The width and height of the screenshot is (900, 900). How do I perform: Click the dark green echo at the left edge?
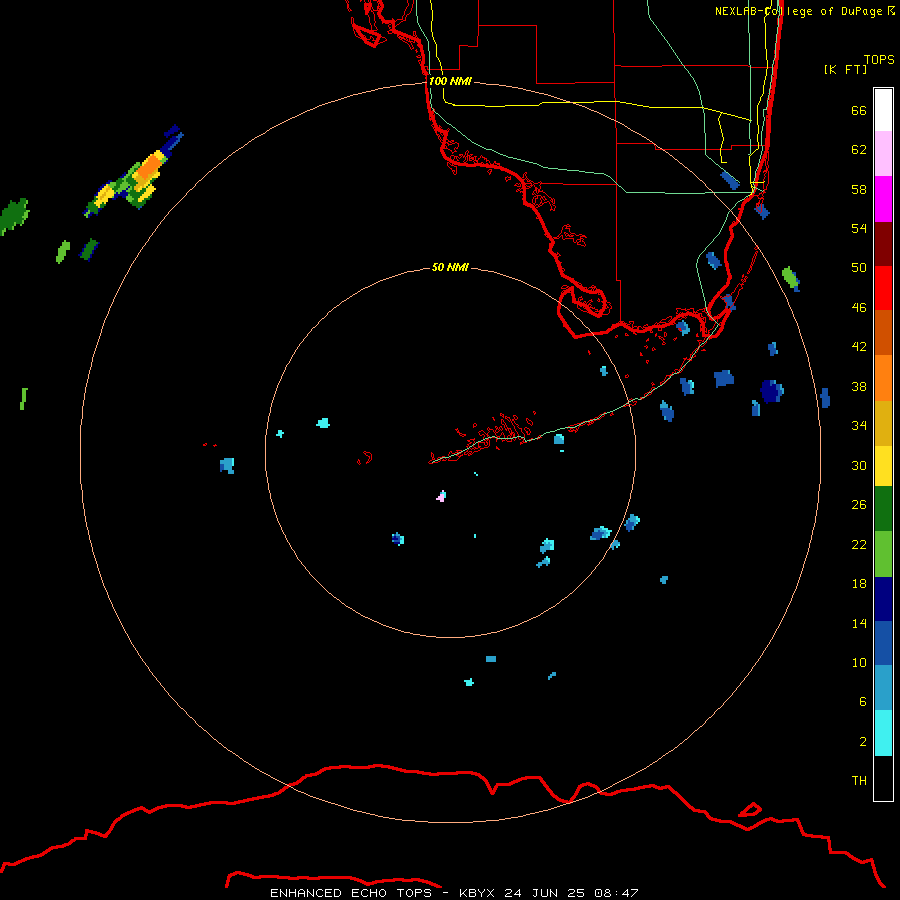14,215
